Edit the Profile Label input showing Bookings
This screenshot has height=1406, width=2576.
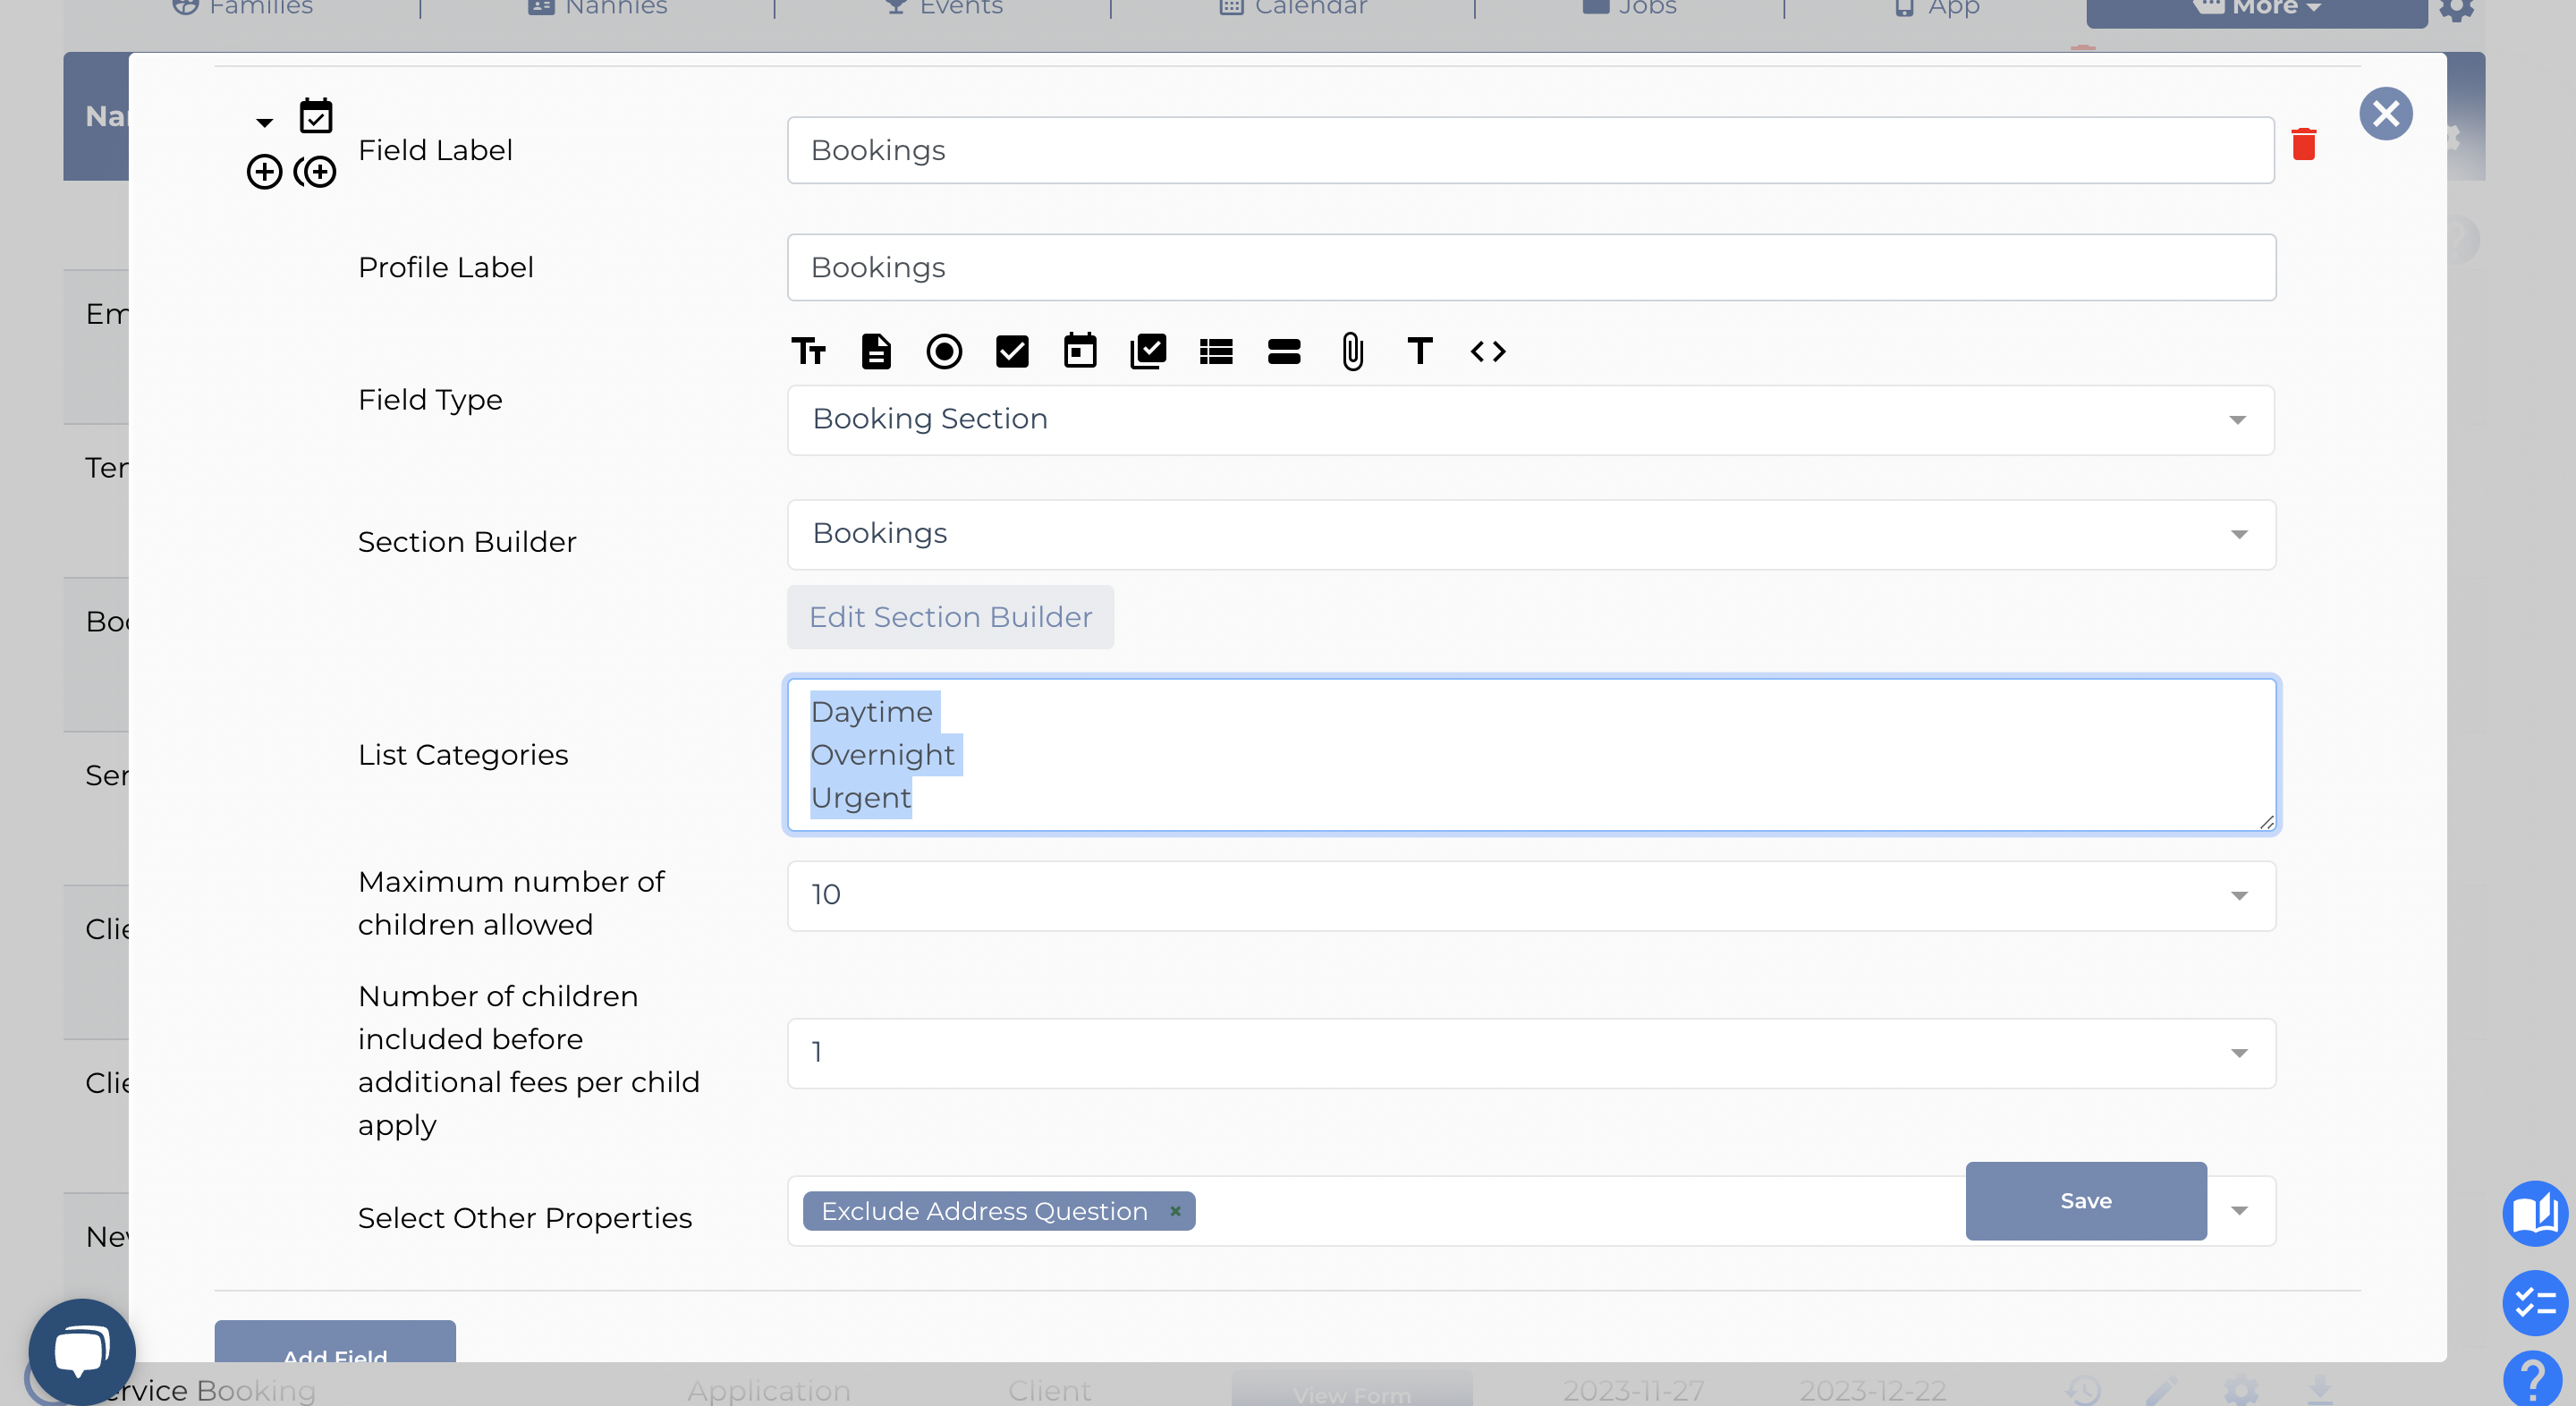click(1530, 267)
